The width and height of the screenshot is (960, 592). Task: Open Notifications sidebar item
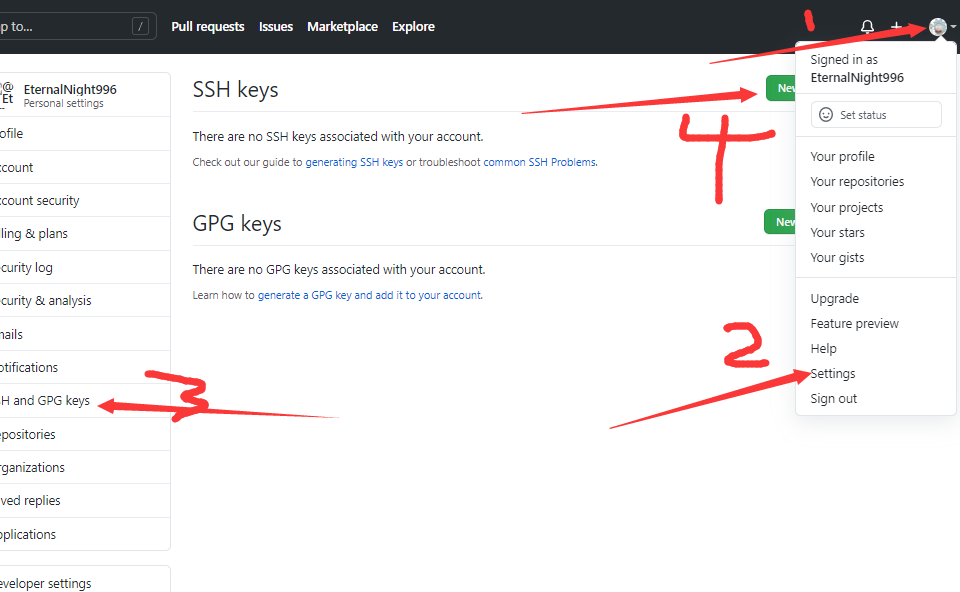pyautogui.click(x=85, y=367)
